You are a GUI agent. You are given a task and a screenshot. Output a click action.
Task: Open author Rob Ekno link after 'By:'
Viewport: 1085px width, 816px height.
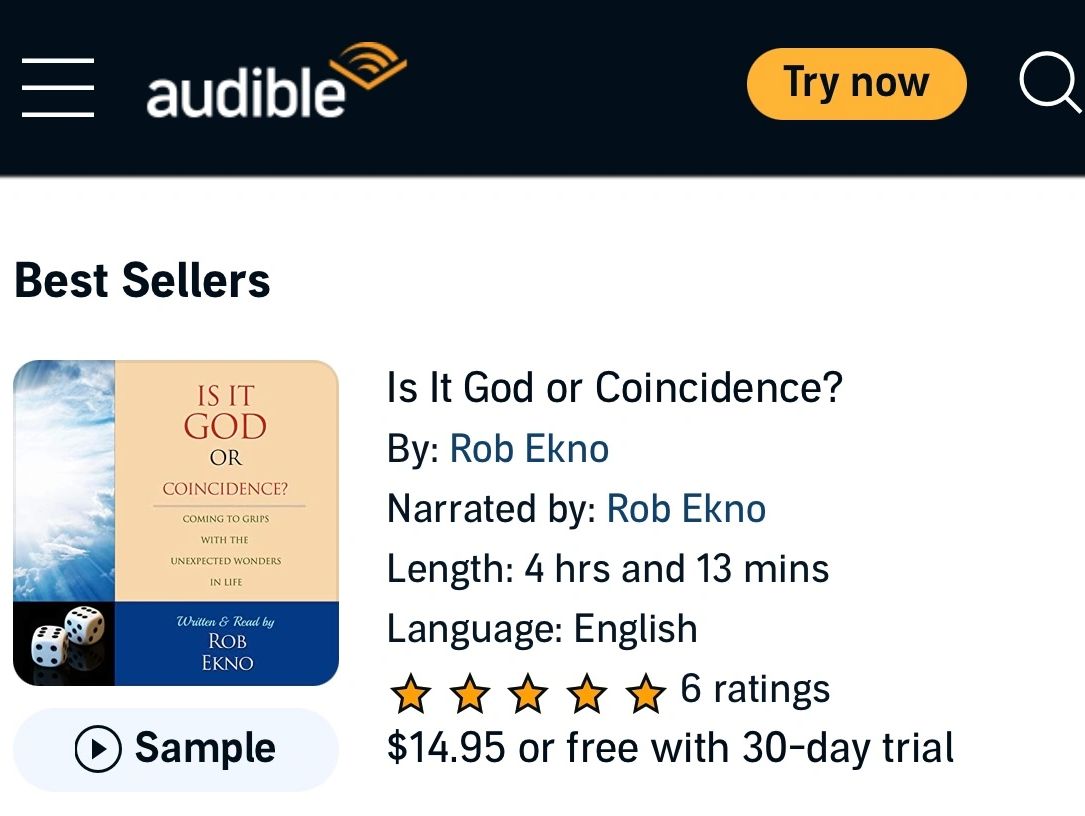click(x=529, y=448)
